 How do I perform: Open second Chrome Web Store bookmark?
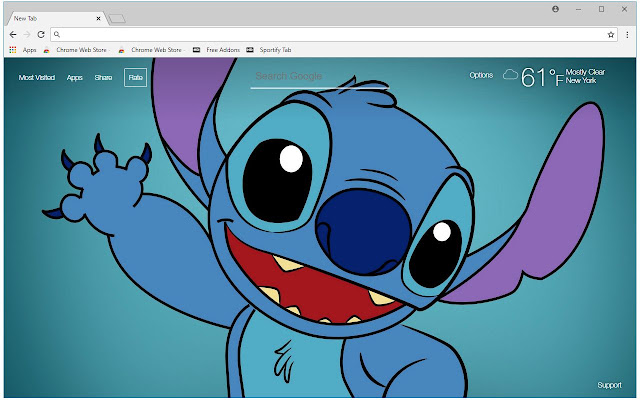(x=151, y=50)
